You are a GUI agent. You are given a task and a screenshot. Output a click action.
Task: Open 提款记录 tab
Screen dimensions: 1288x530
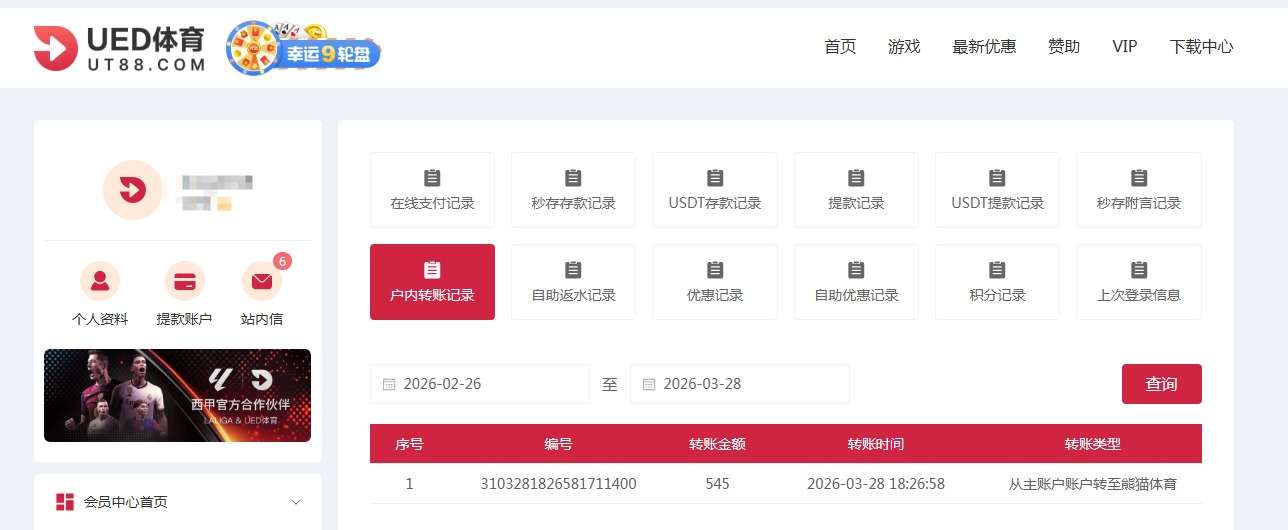pyautogui.click(x=856, y=190)
